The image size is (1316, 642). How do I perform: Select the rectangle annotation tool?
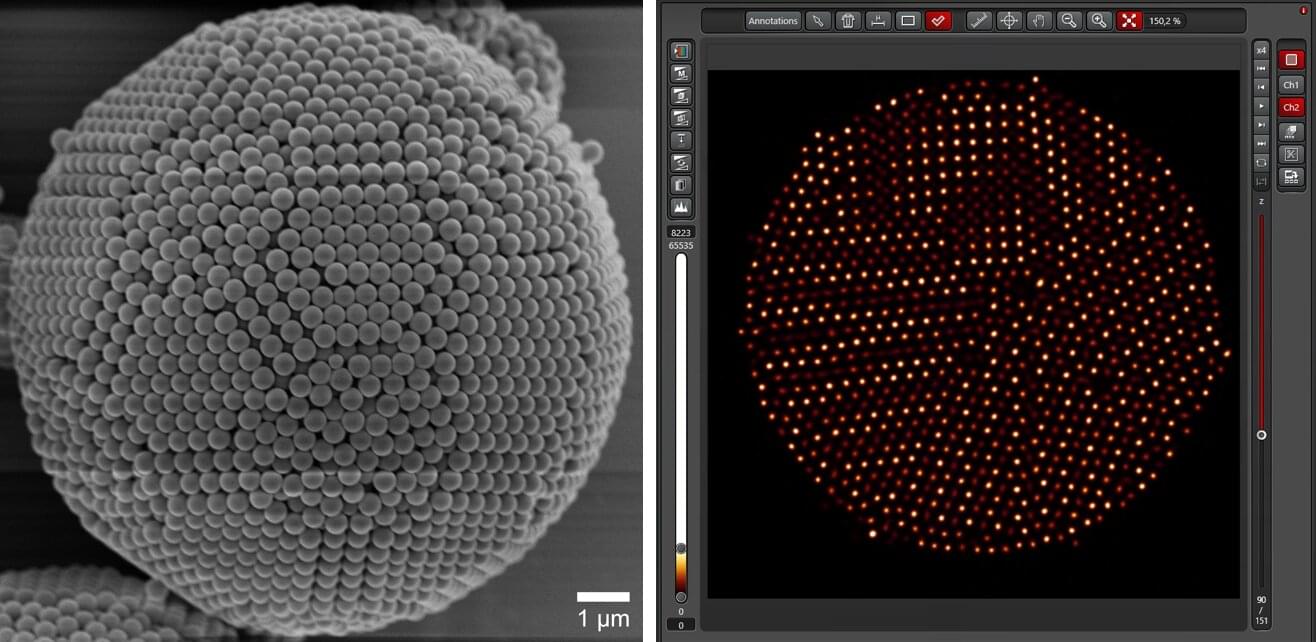908,20
